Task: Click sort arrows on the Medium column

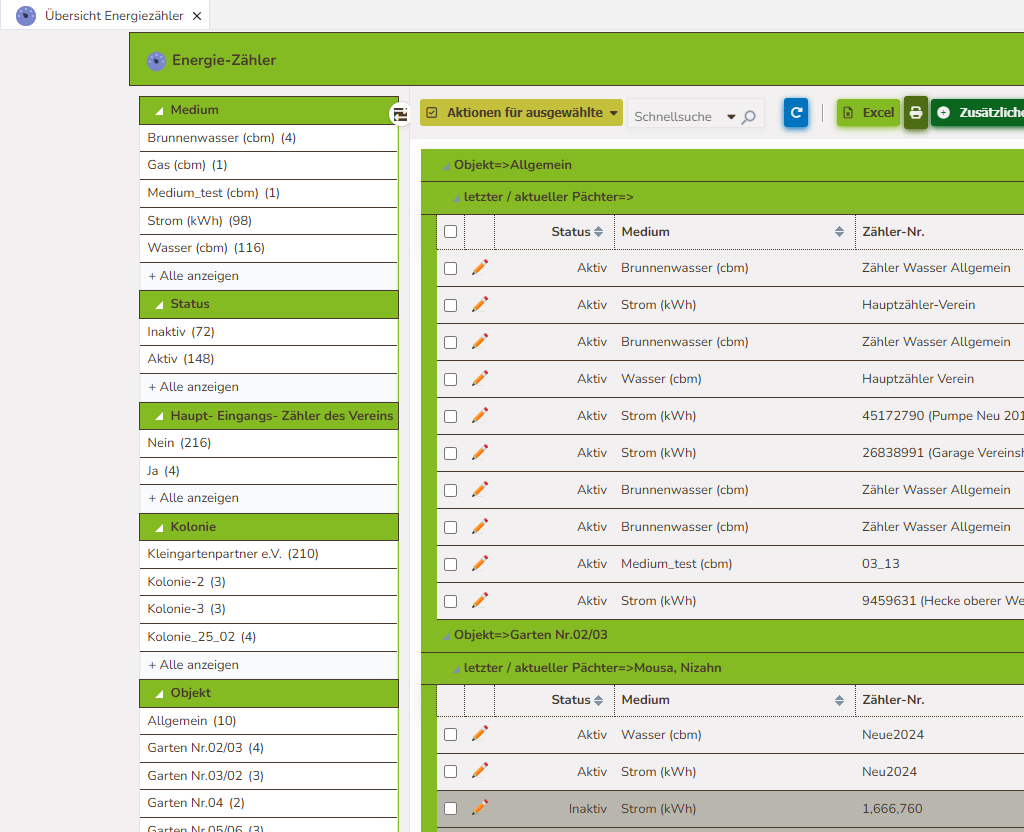Action: pyautogui.click(x=839, y=232)
